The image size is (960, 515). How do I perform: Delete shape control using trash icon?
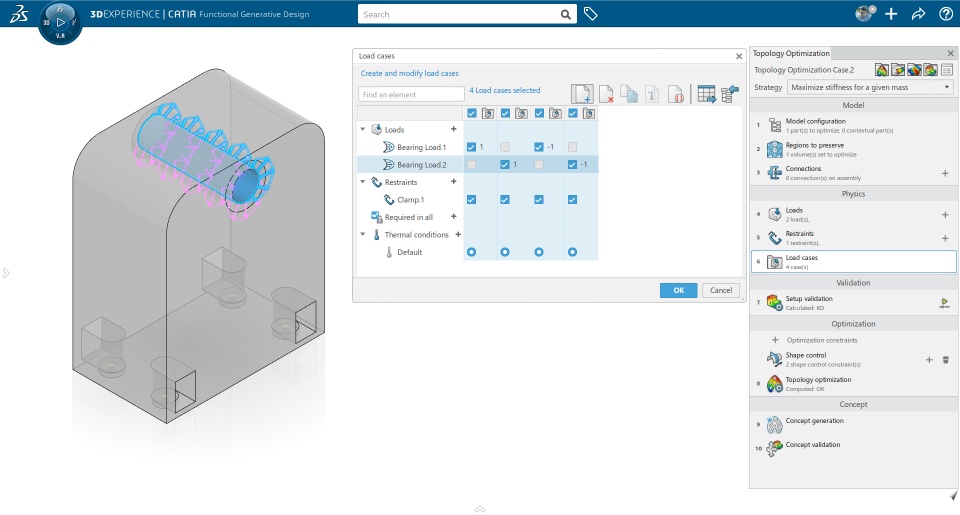pos(945,360)
